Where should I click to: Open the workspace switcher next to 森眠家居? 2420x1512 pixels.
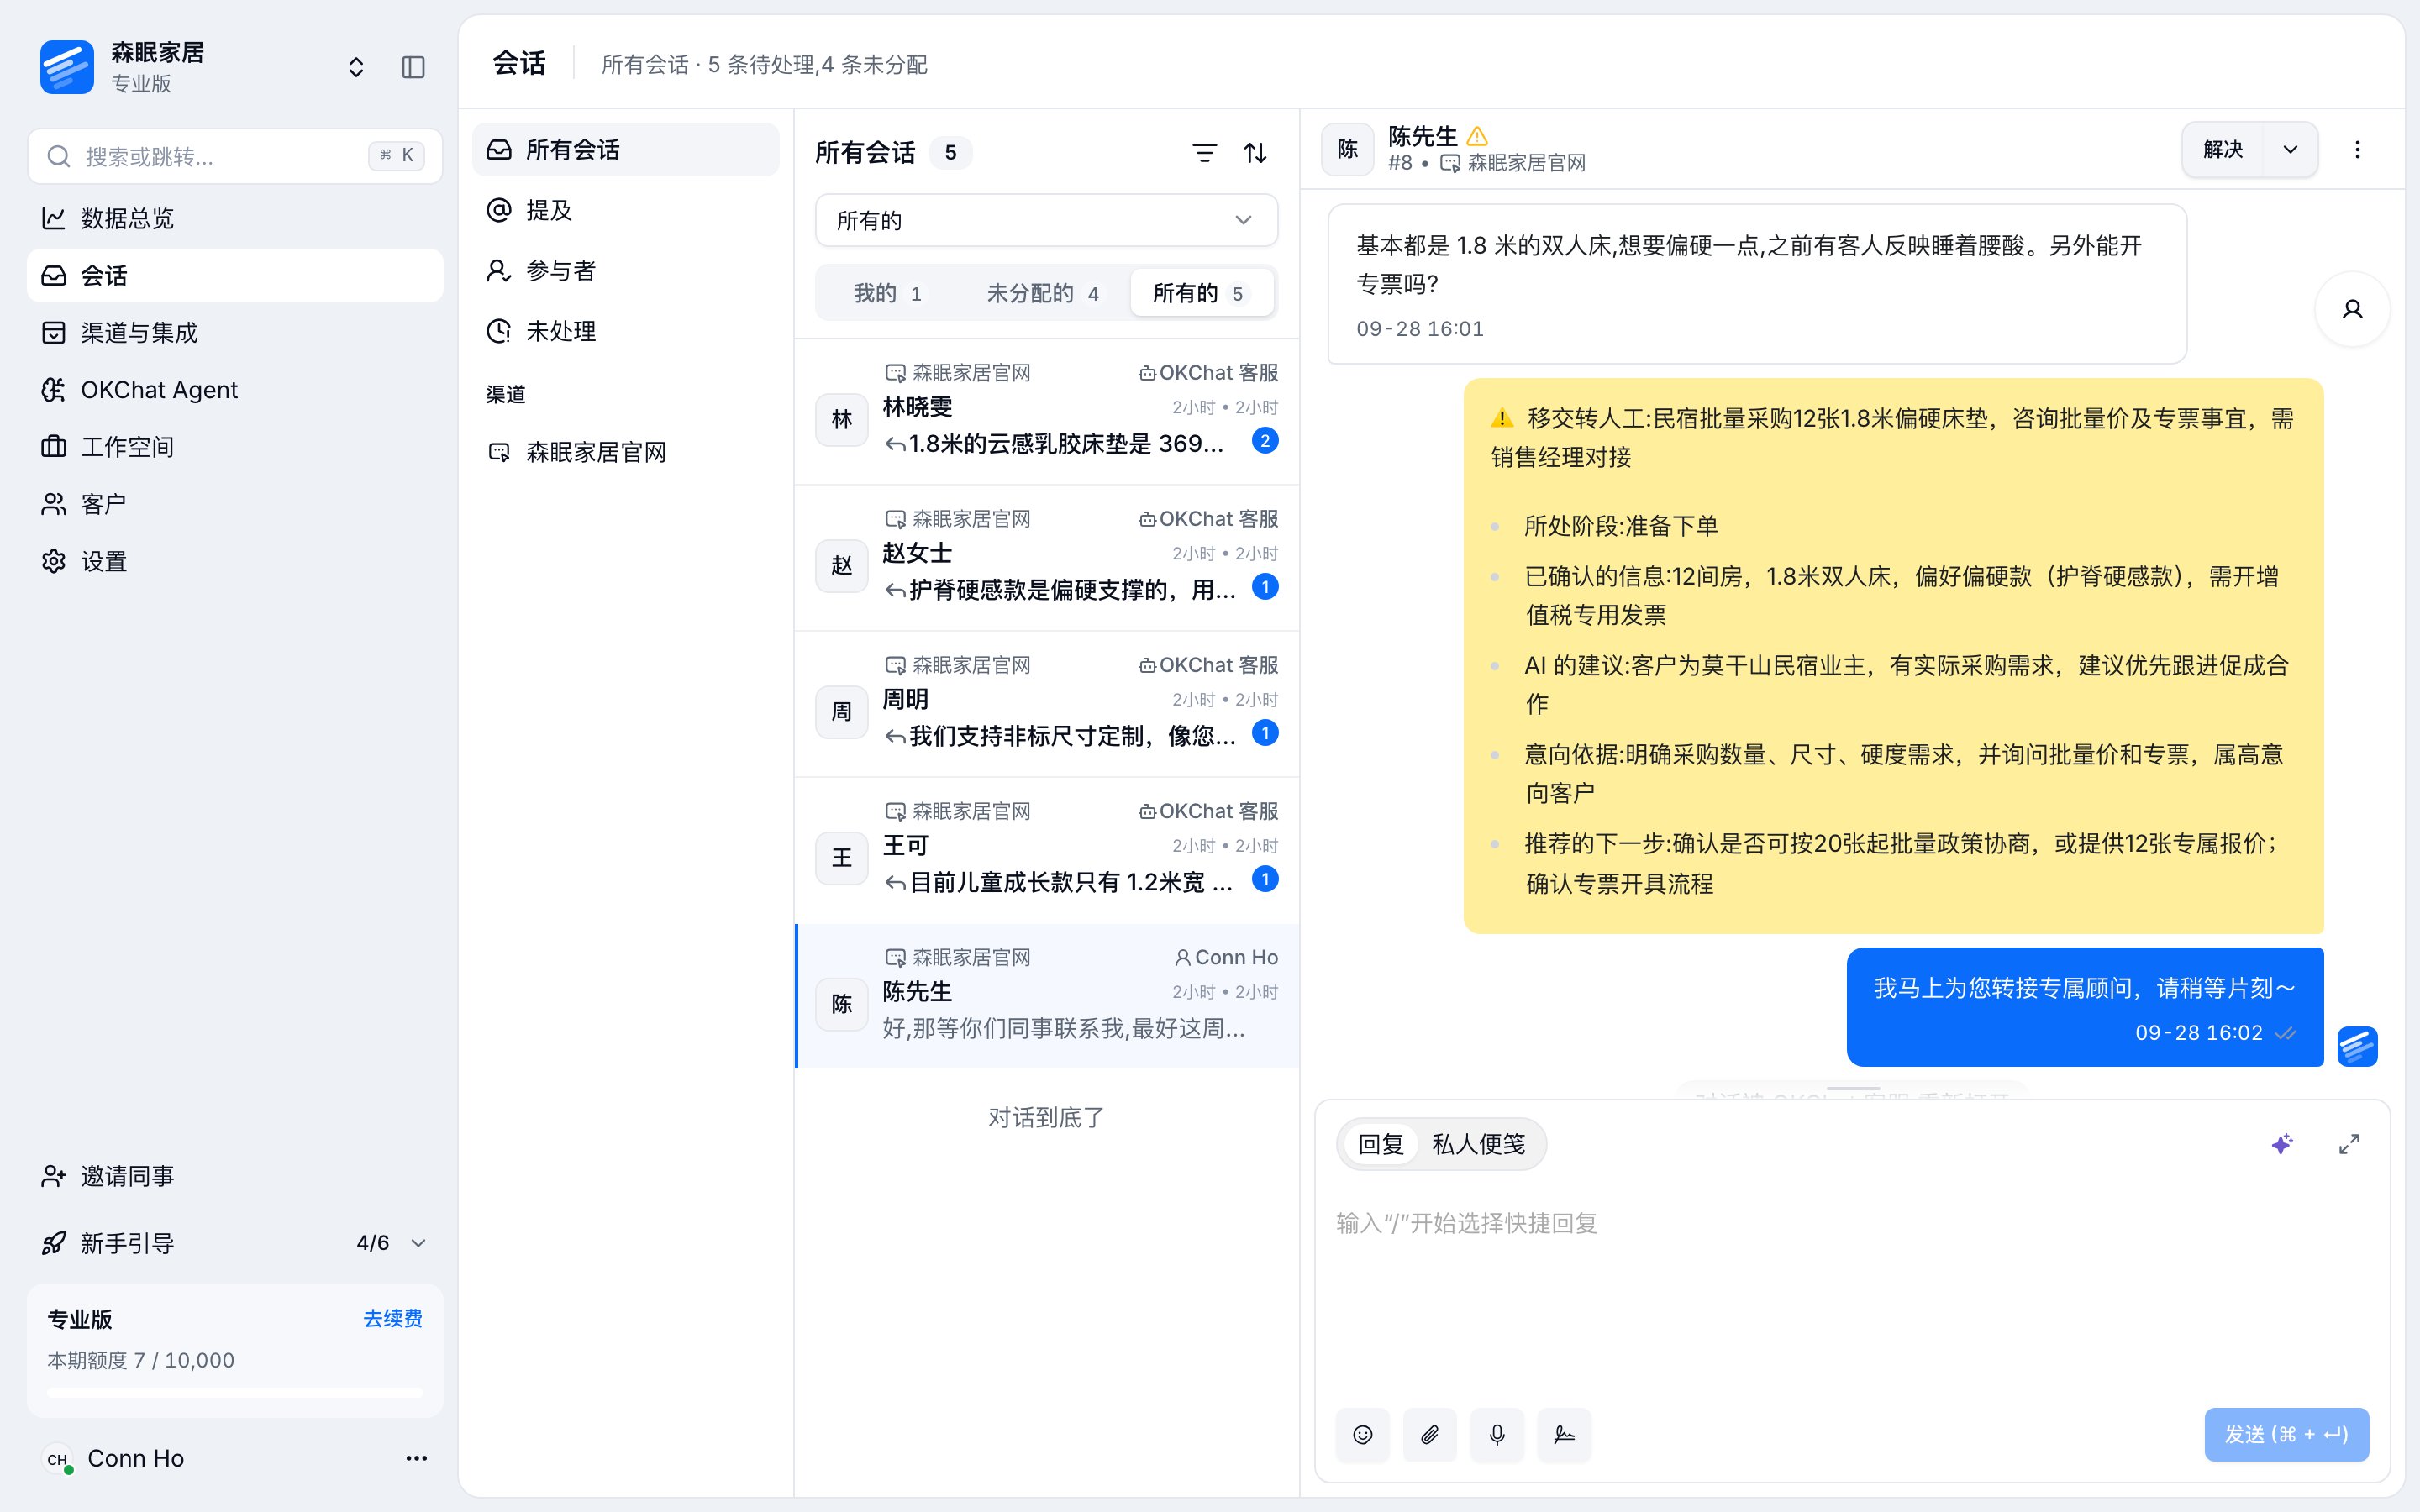point(355,67)
